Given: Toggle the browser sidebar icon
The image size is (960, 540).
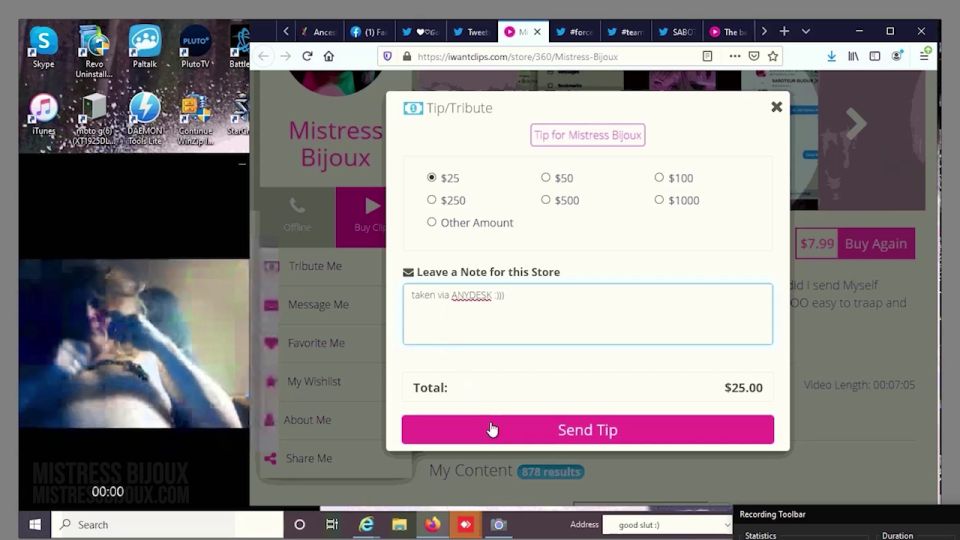Looking at the screenshot, I should [875, 56].
